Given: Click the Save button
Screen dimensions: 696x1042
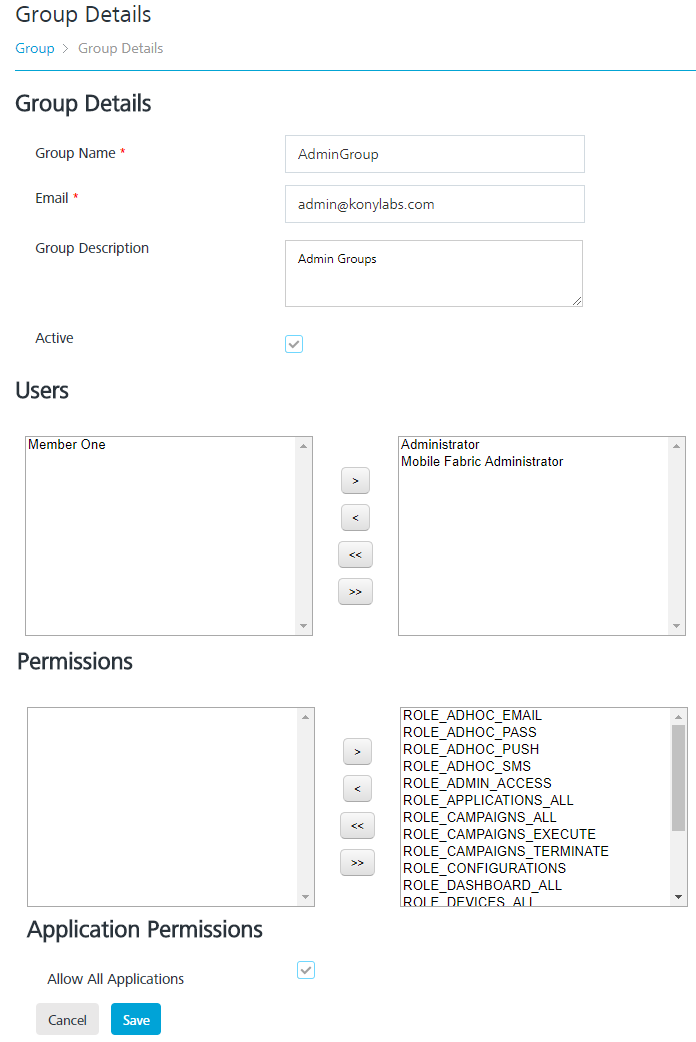Looking at the screenshot, I should click(135, 1019).
